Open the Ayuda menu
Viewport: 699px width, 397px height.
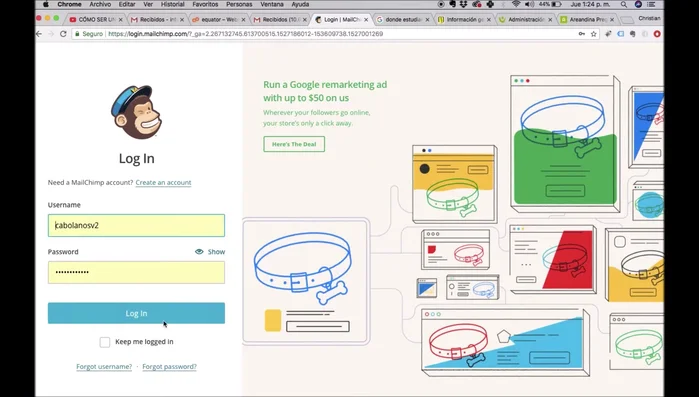[x=300, y=4]
